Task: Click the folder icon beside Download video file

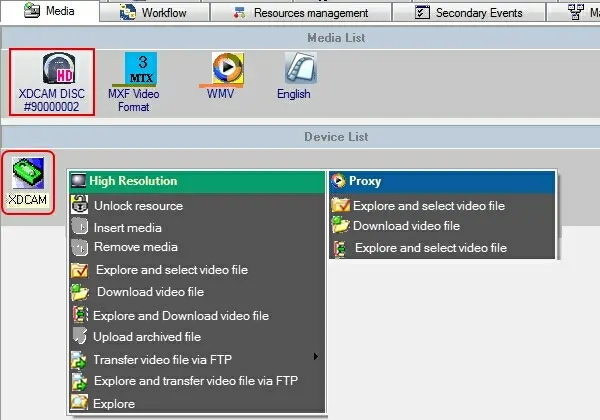Action: click(80, 292)
